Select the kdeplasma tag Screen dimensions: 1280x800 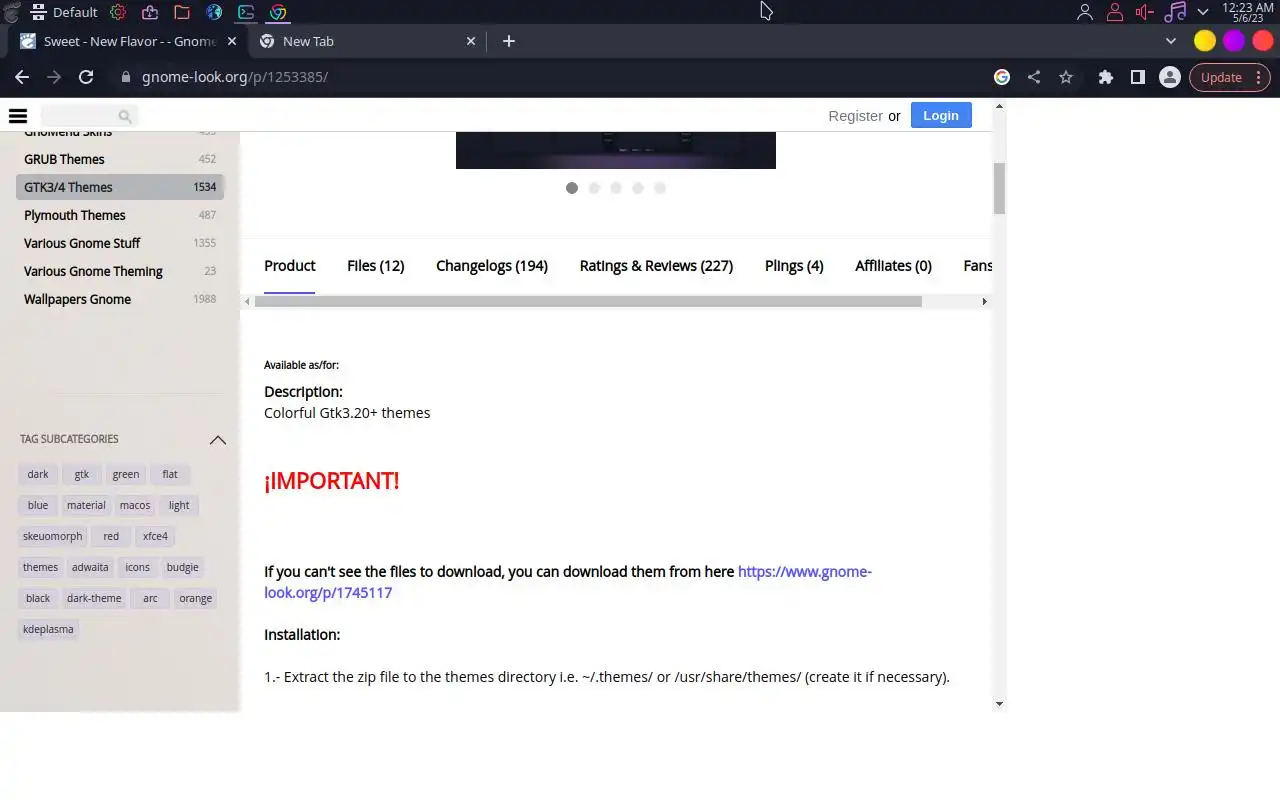[48, 629]
